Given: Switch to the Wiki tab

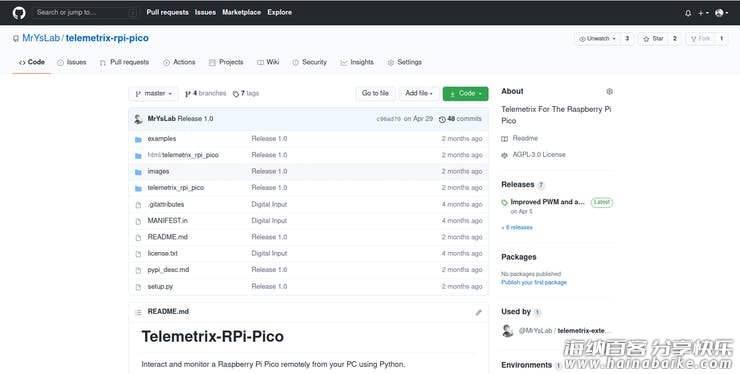Looking at the screenshot, I should [268, 62].
